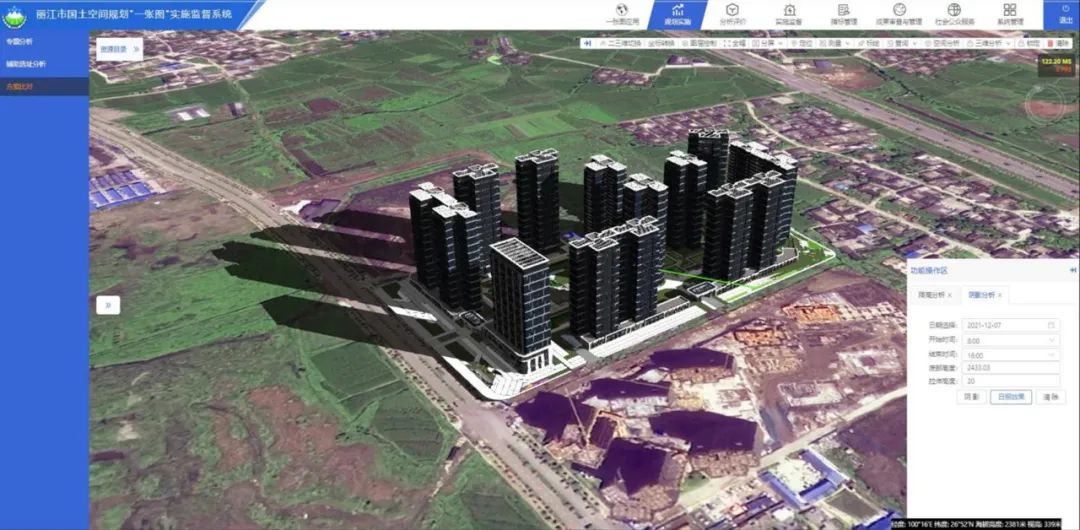Click the system logo in the header
This screenshot has width=1080, height=530.
[x=14, y=15]
